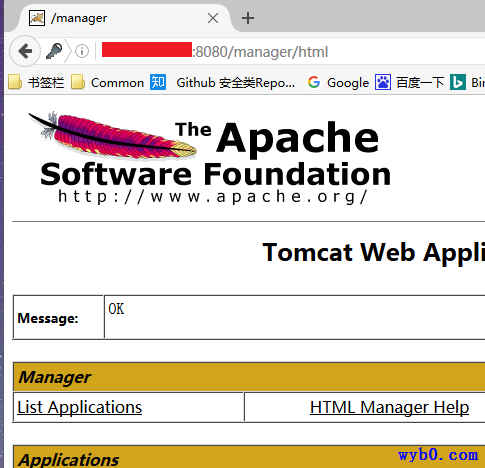Open the HTML Manager Help link
Viewport: 485px width, 468px height.
(x=389, y=407)
